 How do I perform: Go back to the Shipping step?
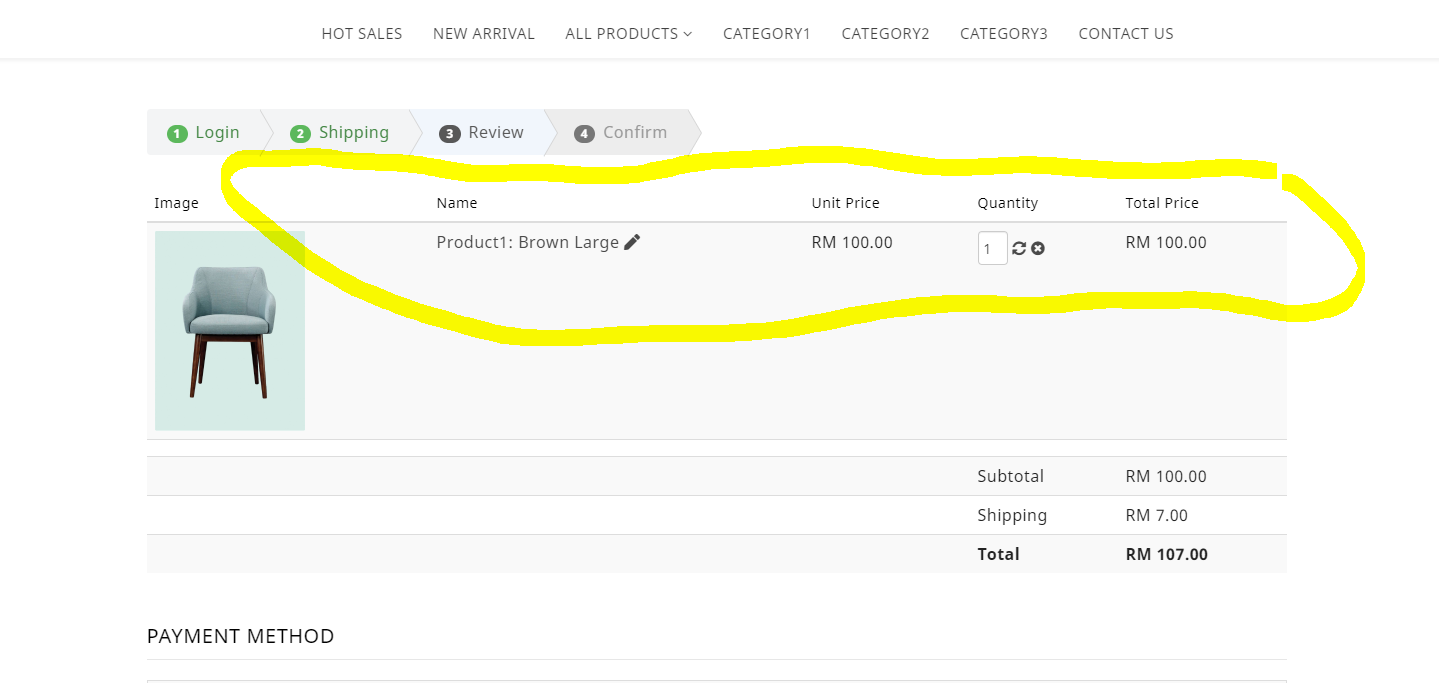pos(340,133)
